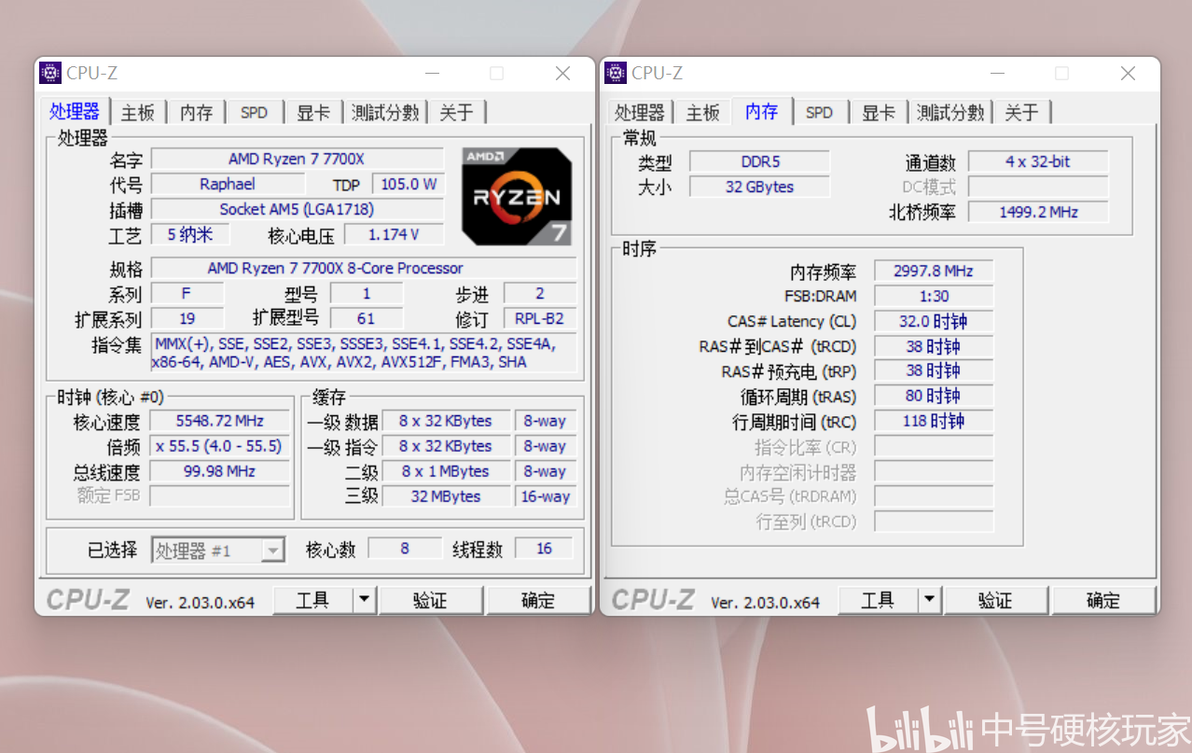Screen dimensions: 1192x753
Task: Open the 显卡 tab in left CPU-Z window
Action: [x=312, y=112]
